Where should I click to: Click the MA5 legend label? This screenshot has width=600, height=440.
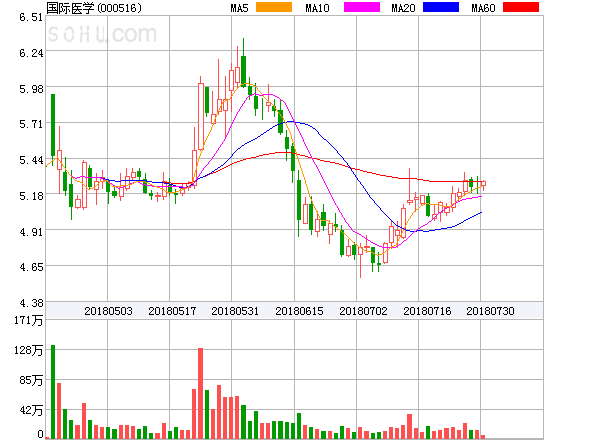point(239,8)
